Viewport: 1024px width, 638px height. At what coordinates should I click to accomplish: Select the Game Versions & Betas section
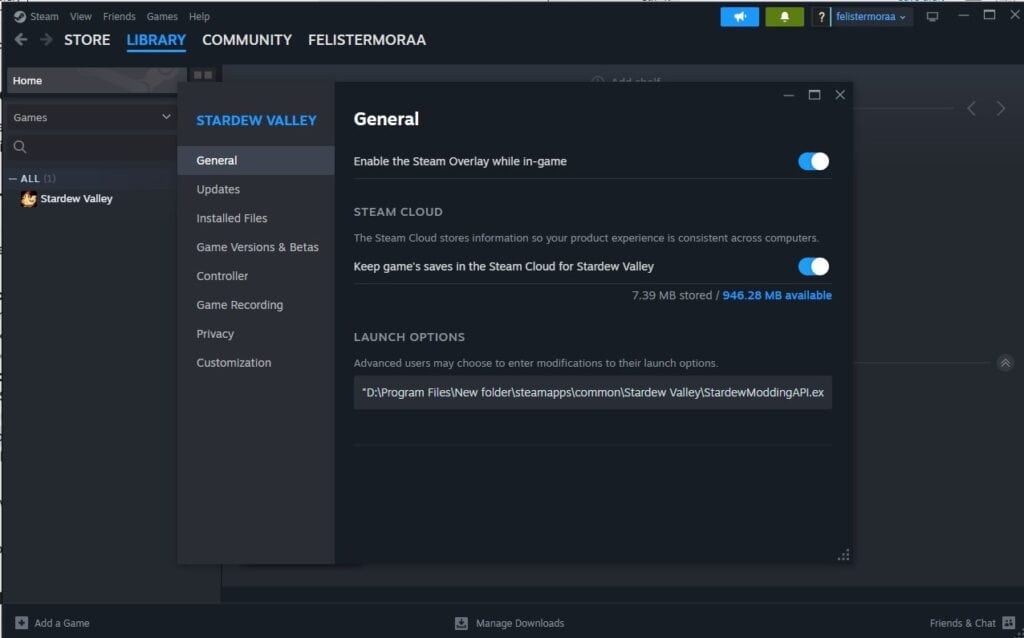pyautogui.click(x=257, y=247)
